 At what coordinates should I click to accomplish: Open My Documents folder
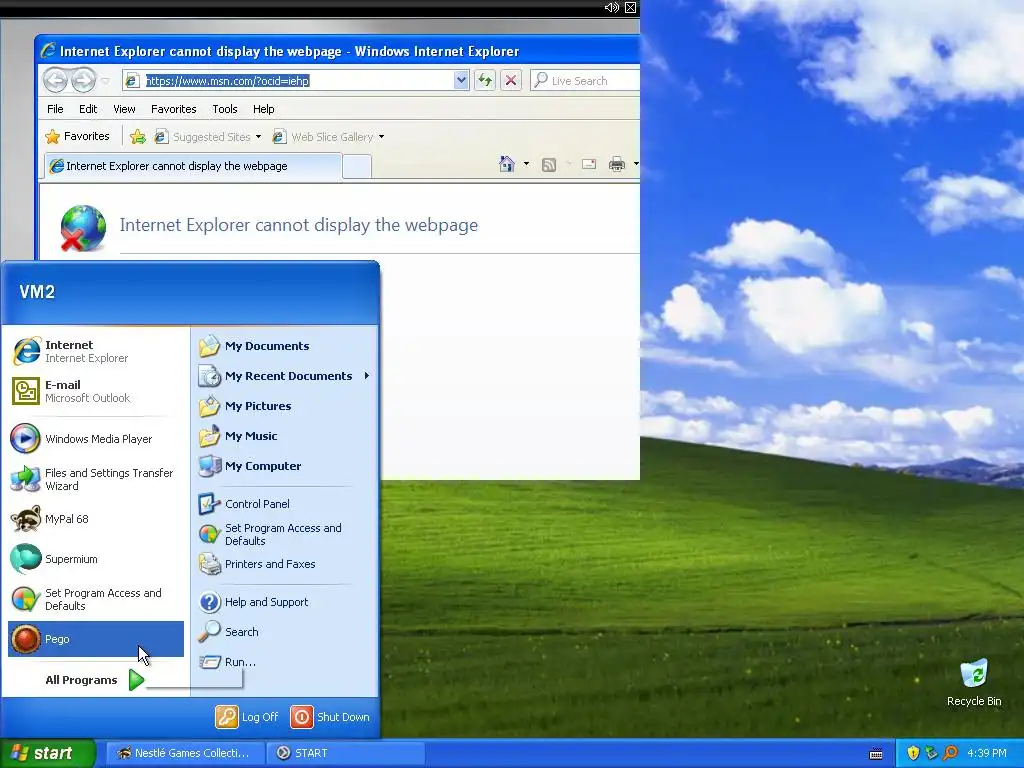(285, 346)
